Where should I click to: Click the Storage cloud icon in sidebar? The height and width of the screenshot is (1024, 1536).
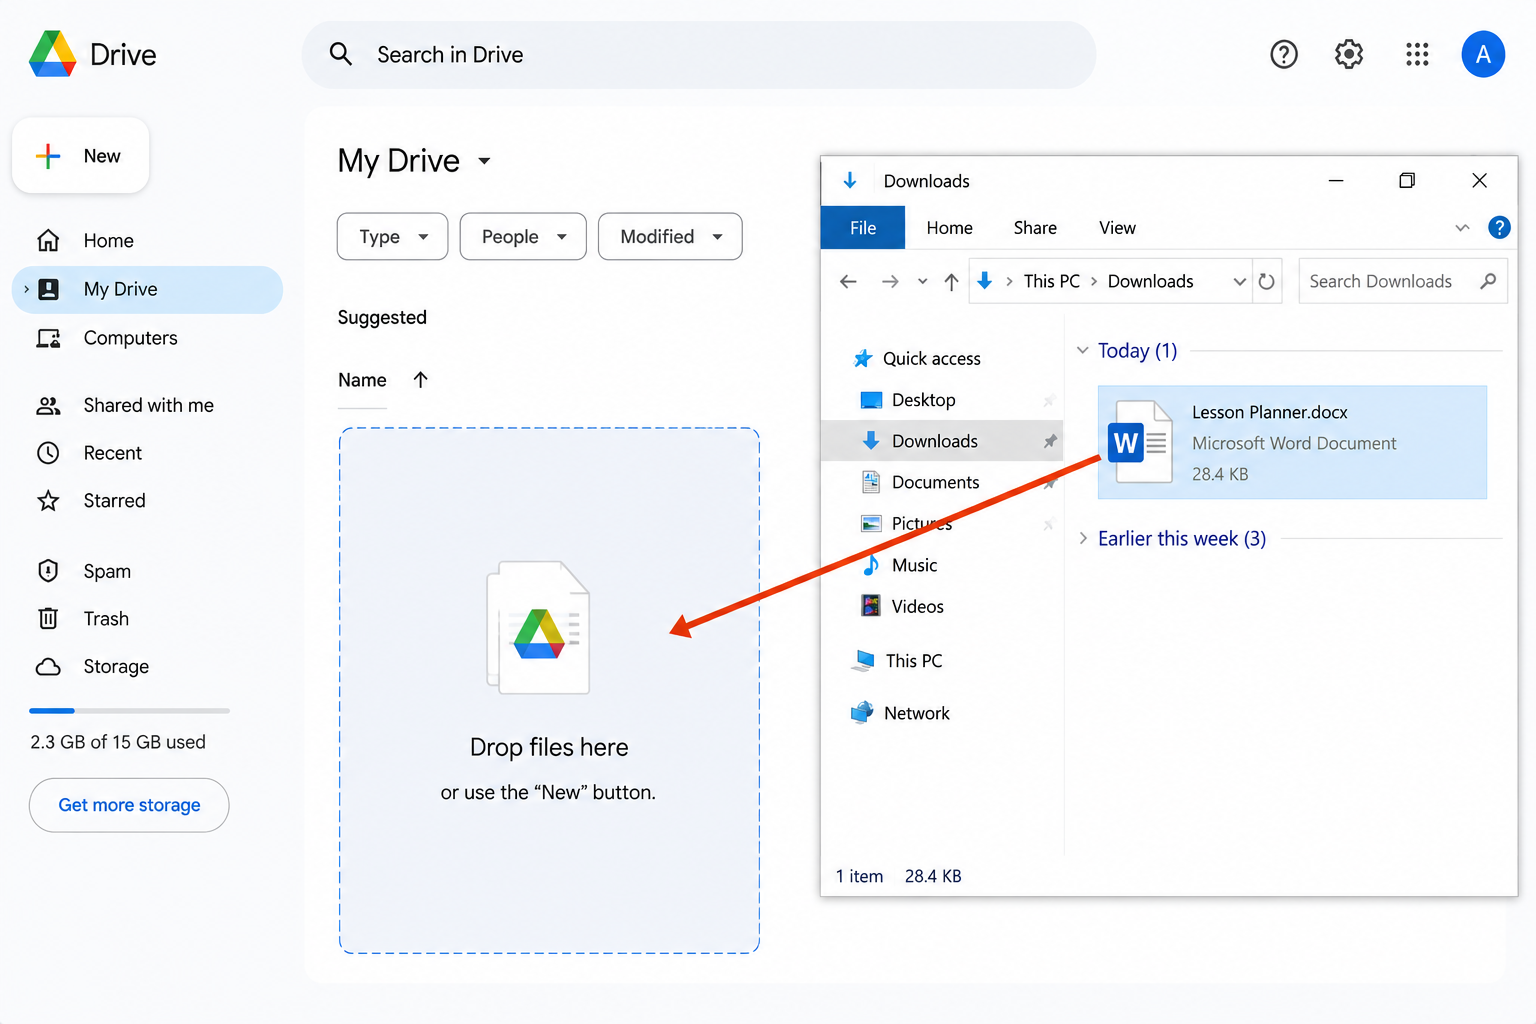[48, 667]
